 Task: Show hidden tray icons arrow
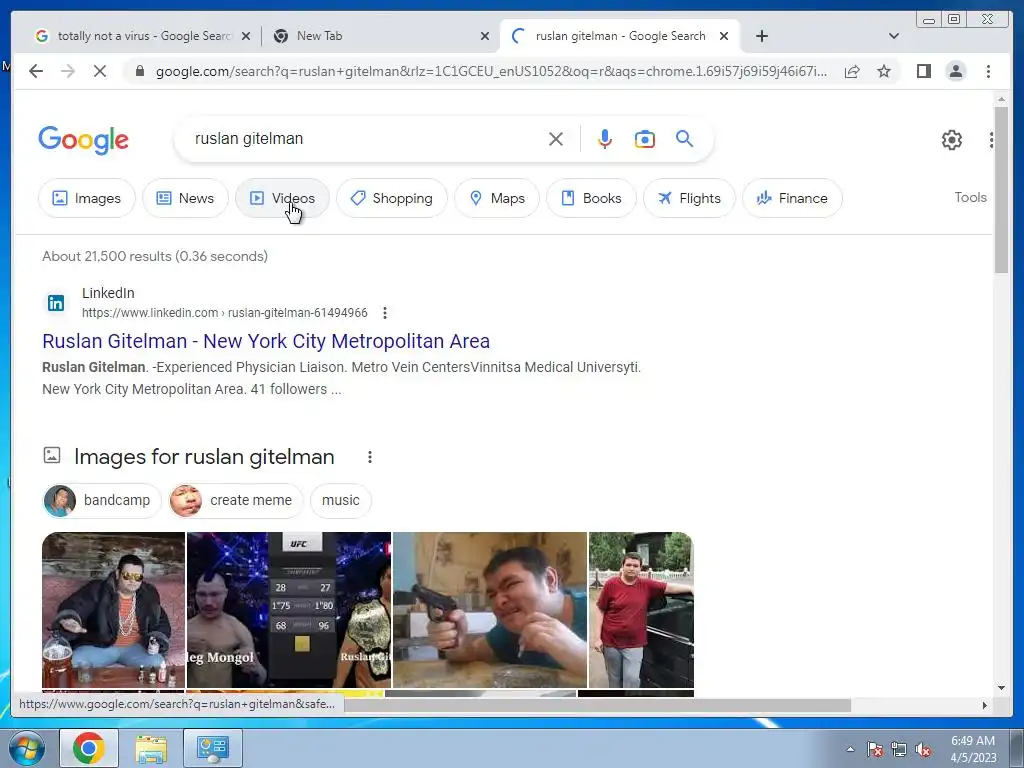[850, 749]
